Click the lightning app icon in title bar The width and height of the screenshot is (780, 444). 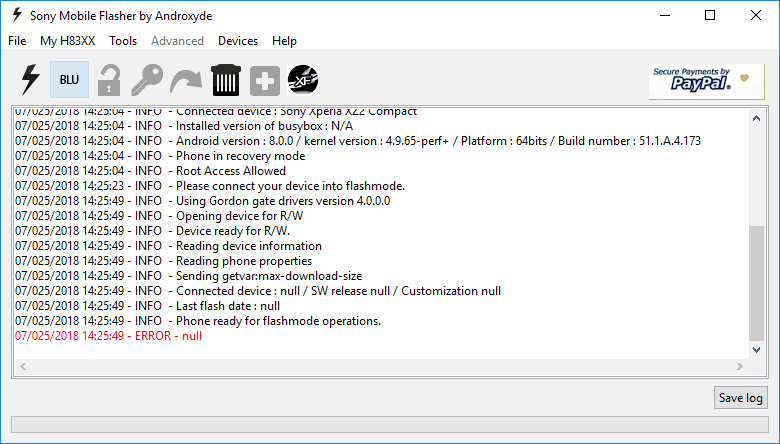point(16,15)
